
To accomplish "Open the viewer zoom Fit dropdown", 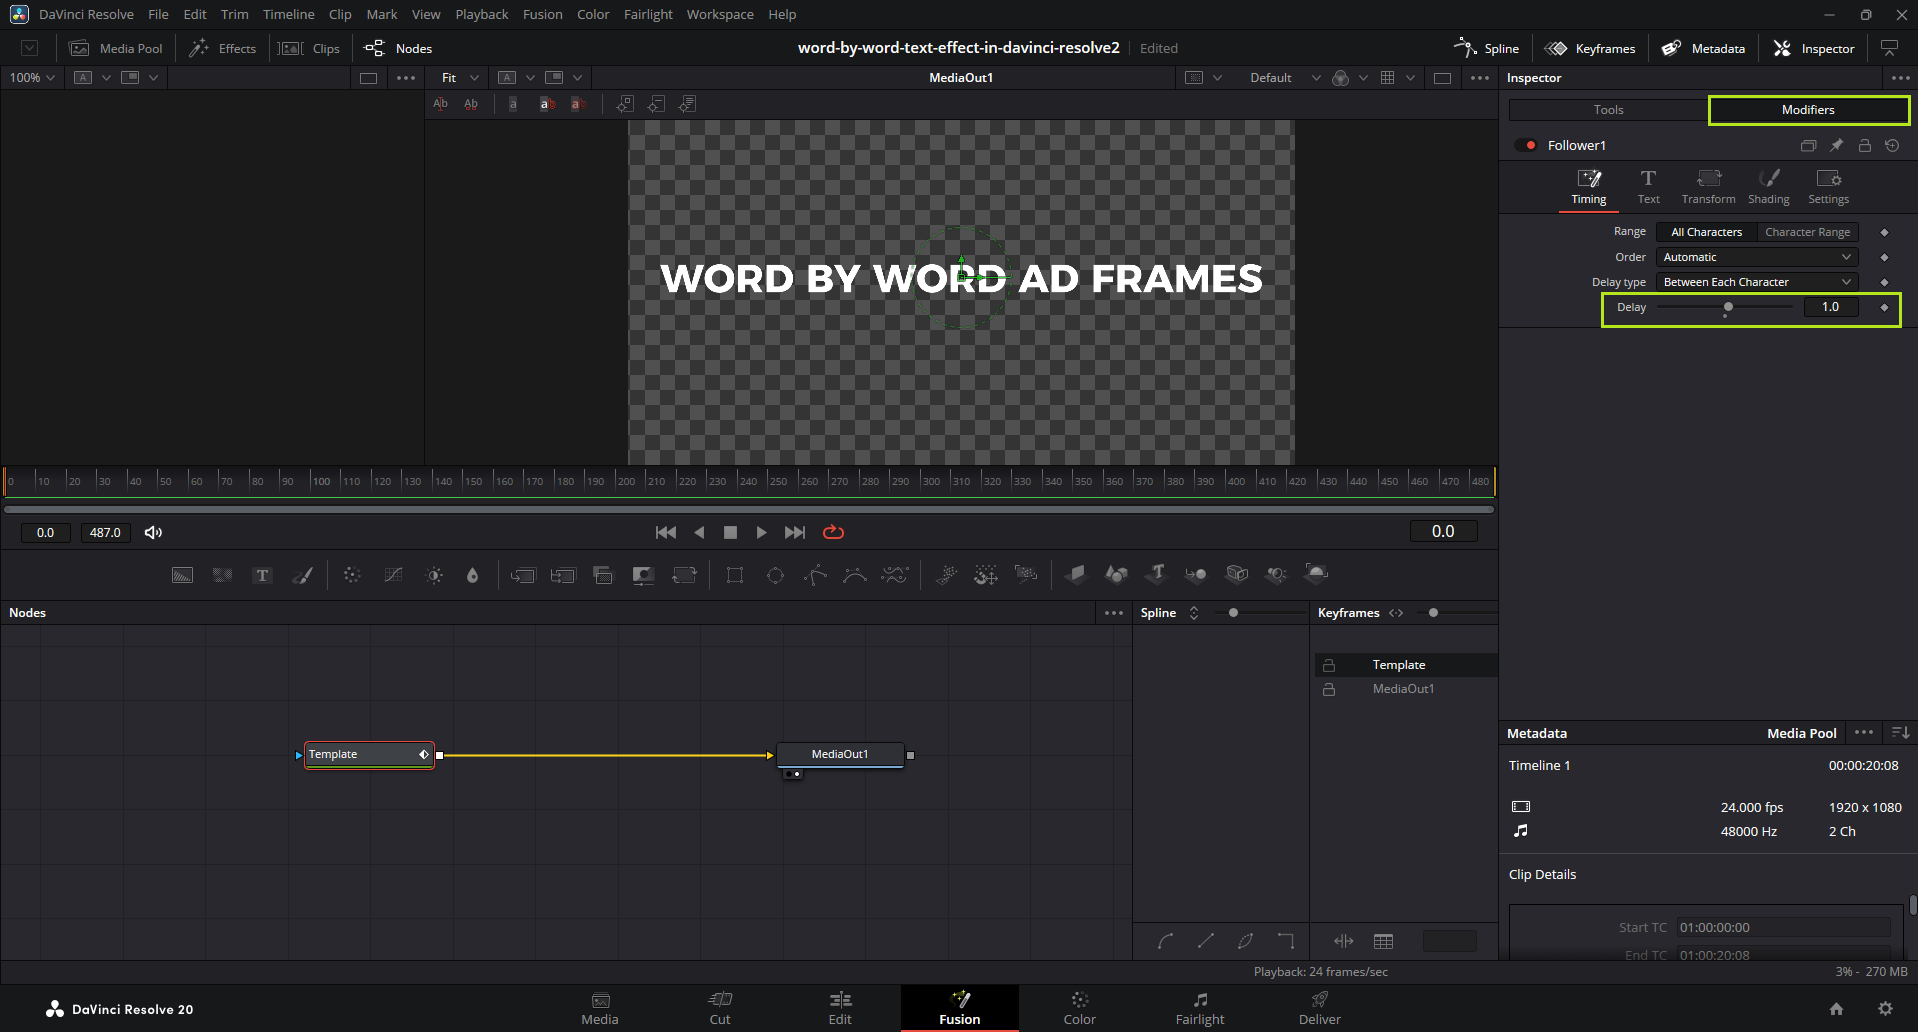I will click(460, 78).
